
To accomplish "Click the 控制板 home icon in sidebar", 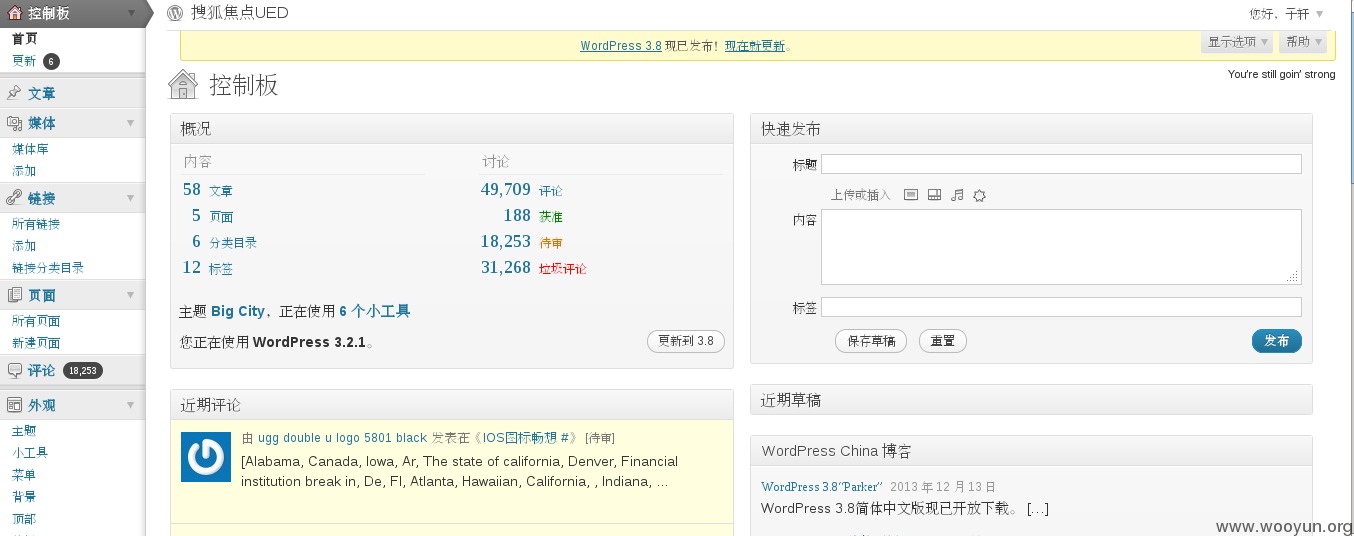I will tap(14, 13).
